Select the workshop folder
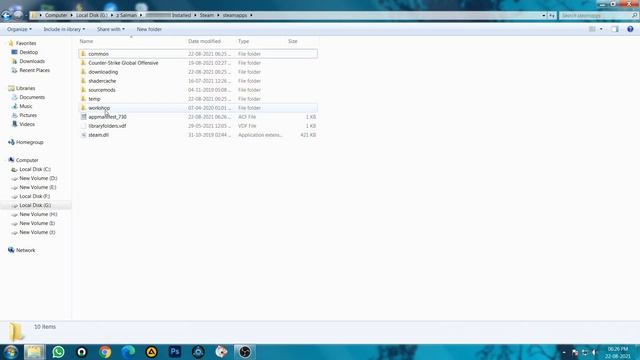The width and height of the screenshot is (640, 360). click(x=198, y=108)
